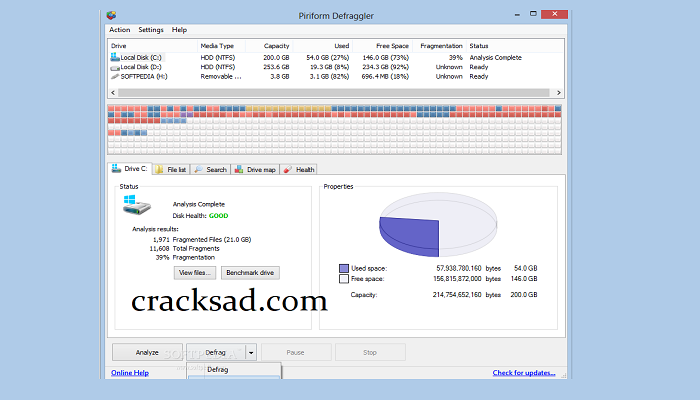Sort by the Drive column header
The width and height of the screenshot is (700, 400).
pyautogui.click(x=153, y=46)
